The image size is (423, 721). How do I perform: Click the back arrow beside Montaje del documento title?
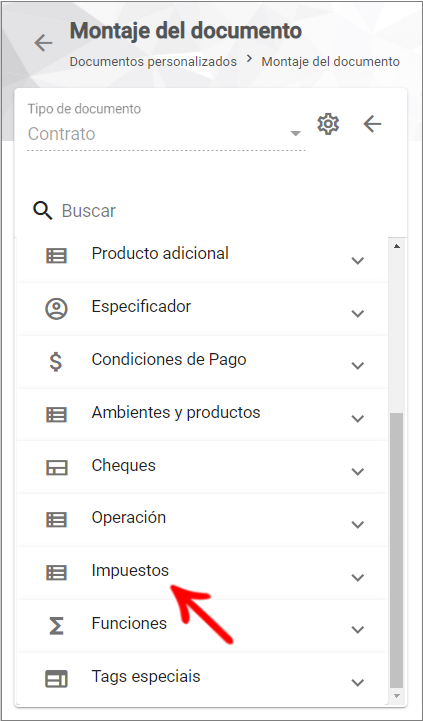tap(44, 43)
